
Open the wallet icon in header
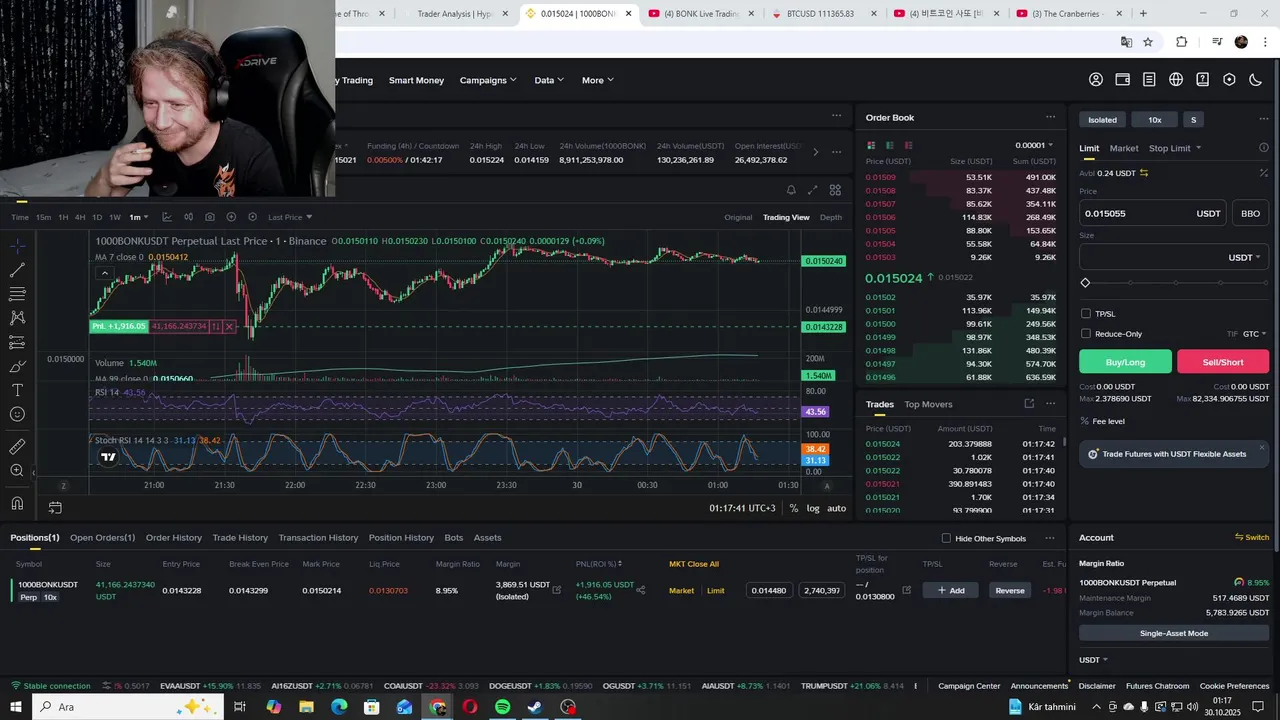point(1123,80)
